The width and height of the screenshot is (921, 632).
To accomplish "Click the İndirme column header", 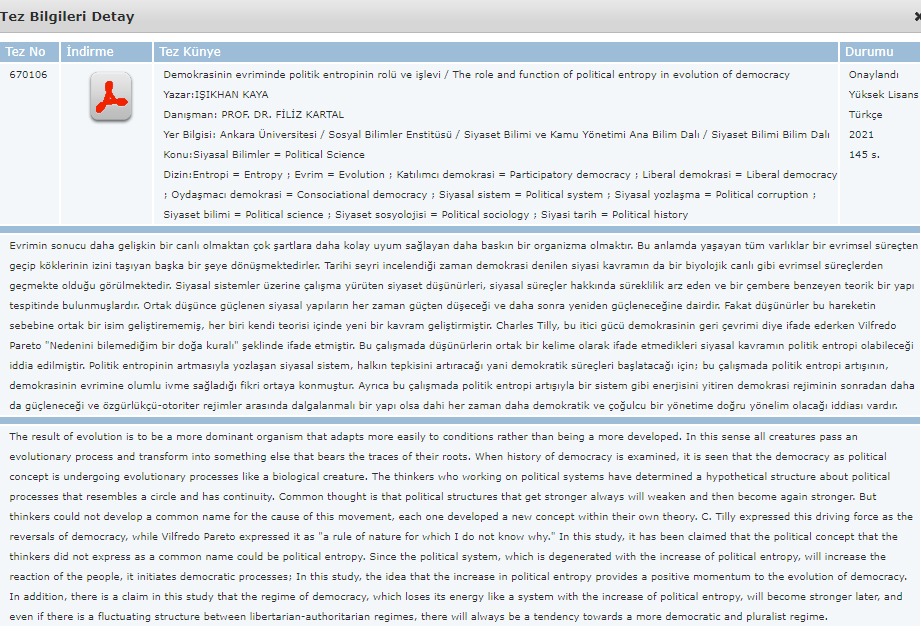I will pos(106,52).
